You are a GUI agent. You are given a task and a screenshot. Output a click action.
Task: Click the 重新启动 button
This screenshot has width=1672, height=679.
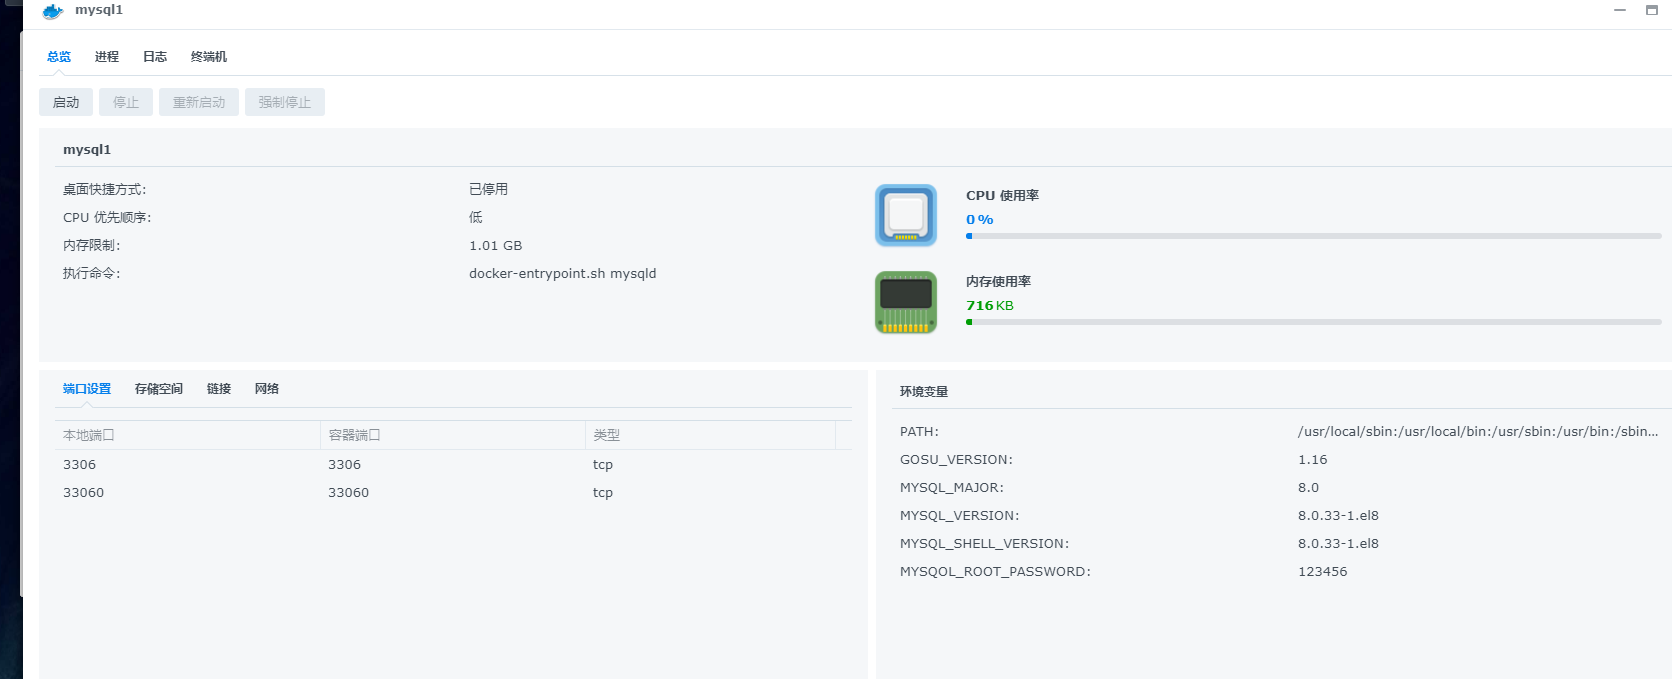coord(199,102)
